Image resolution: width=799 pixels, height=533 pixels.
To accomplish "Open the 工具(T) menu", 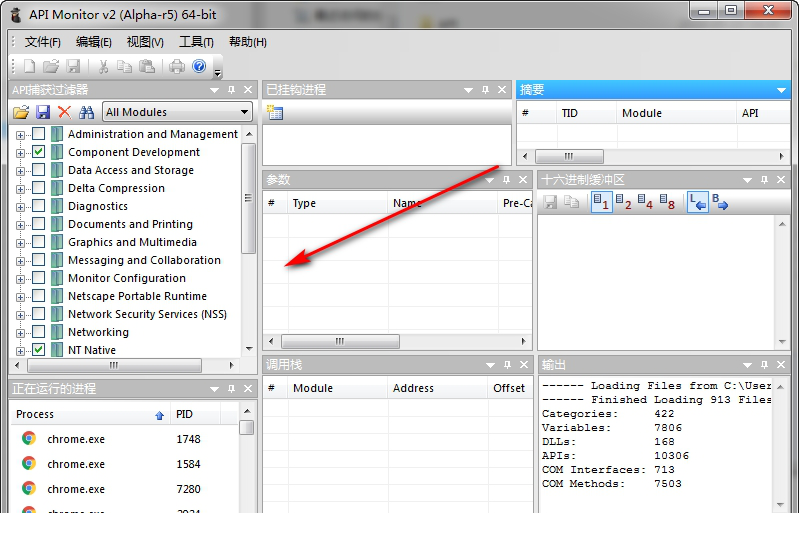I will click(196, 42).
